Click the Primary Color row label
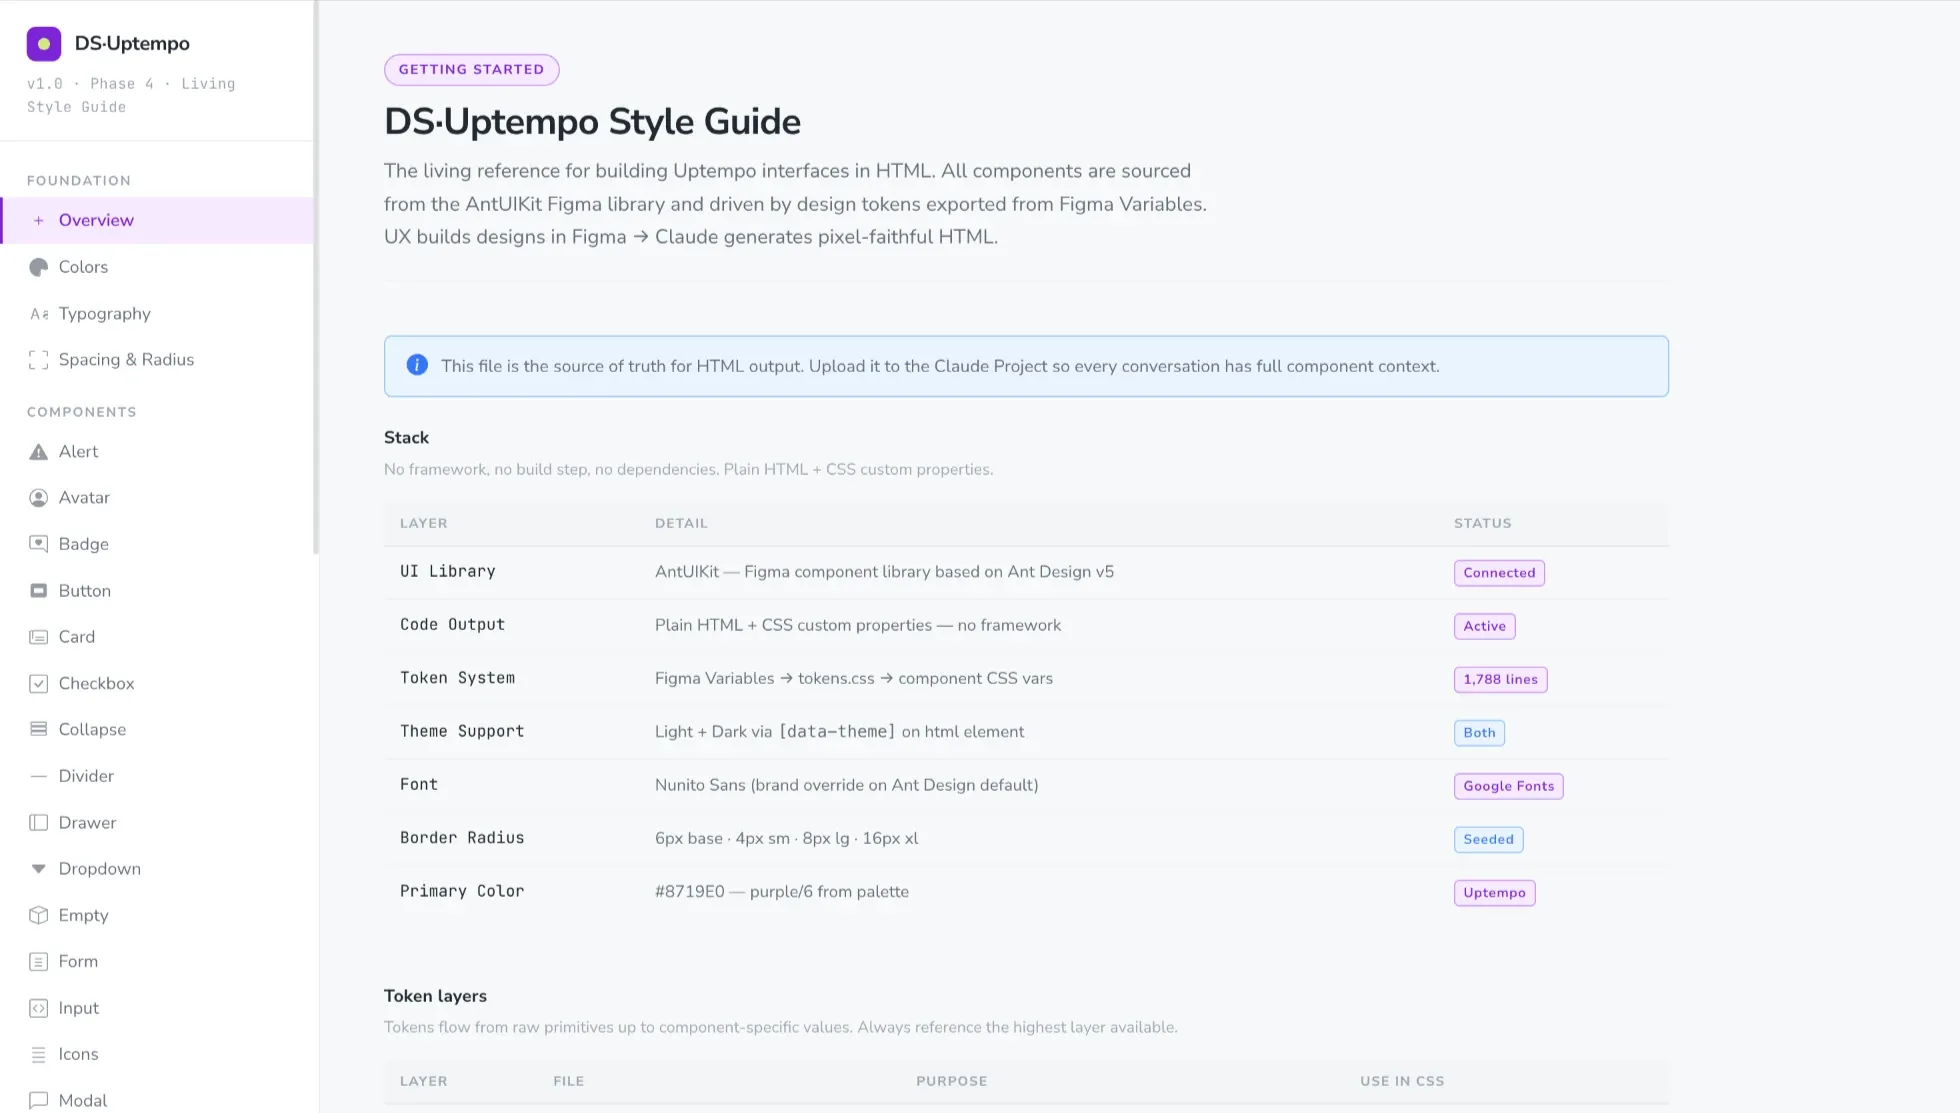 [x=462, y=891]
